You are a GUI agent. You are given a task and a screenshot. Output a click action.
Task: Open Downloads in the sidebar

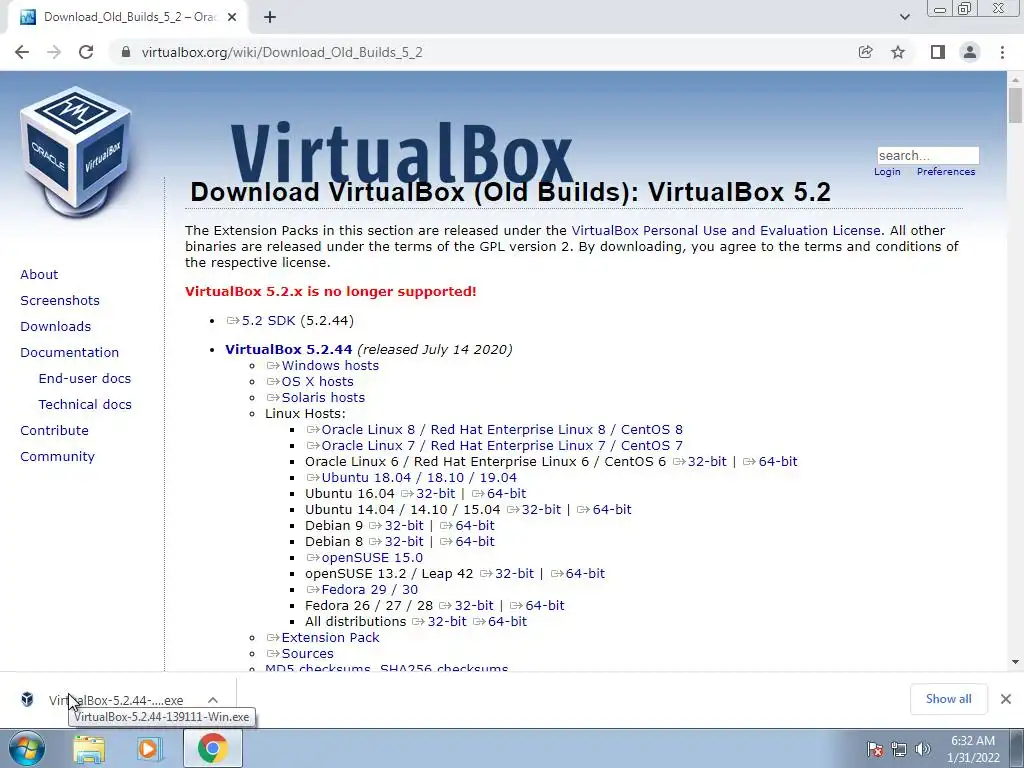(56, 327)
